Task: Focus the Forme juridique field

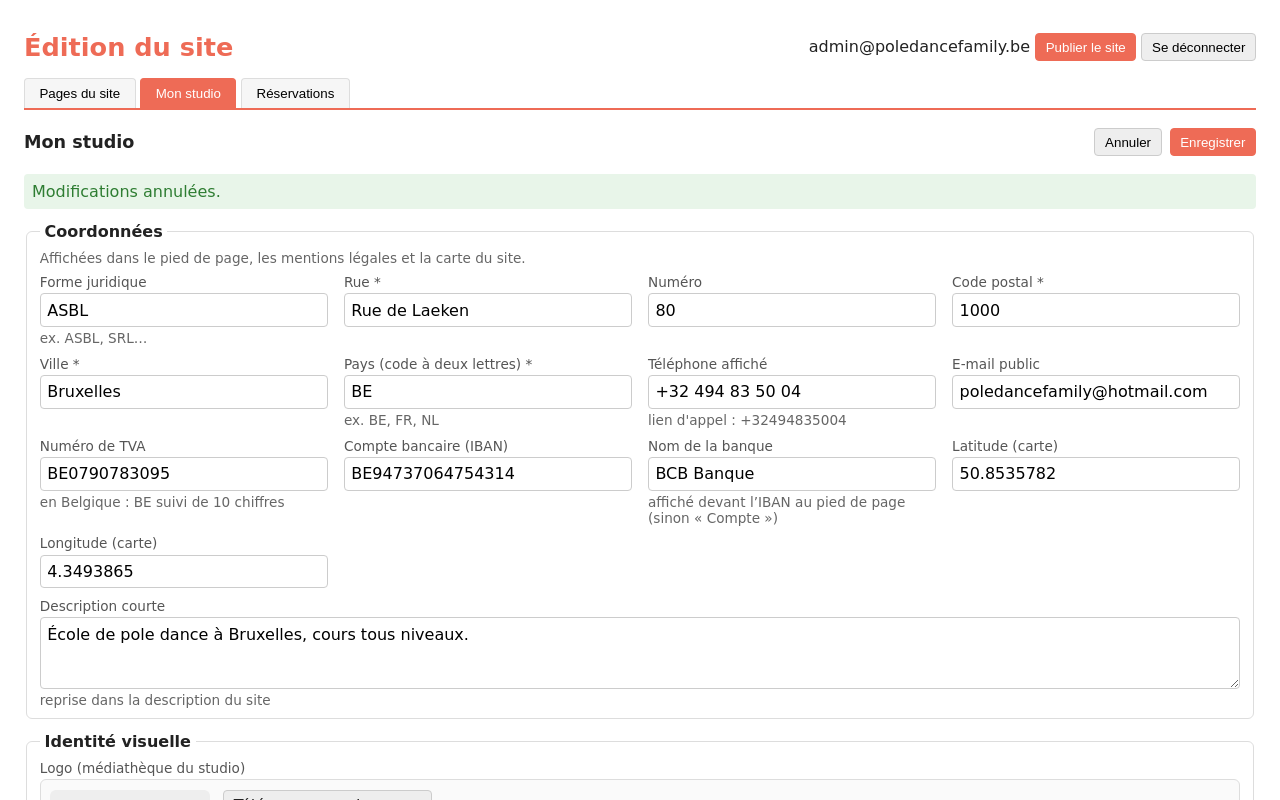Action: pos(184,310)
